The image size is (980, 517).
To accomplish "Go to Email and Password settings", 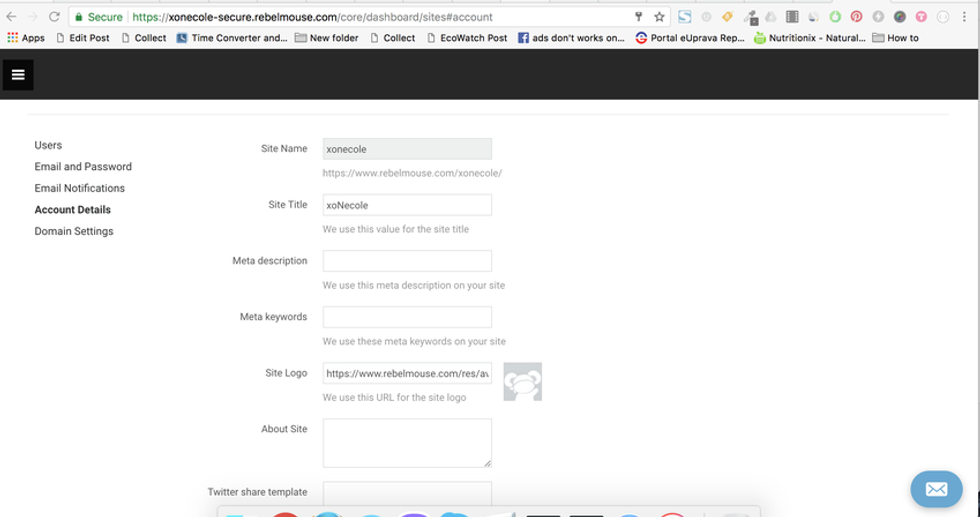I will [83, 167].
